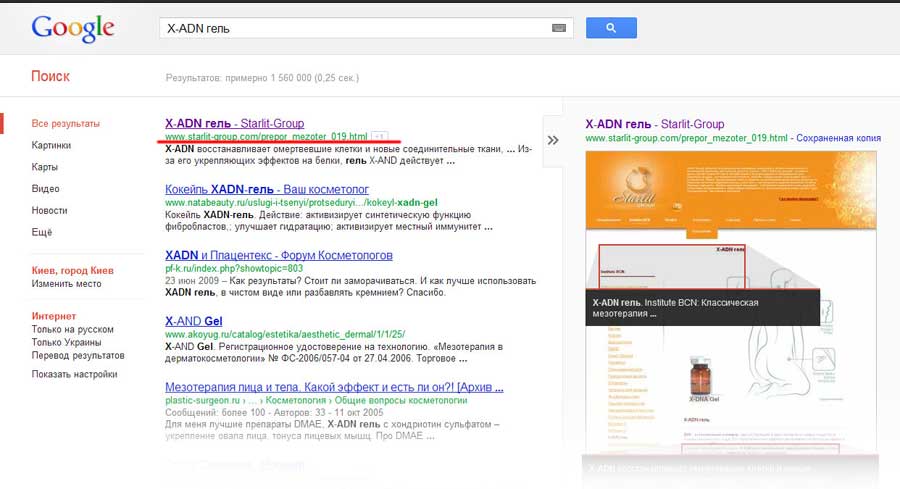Click 'Киев, город Киев' location text
The height and width of the screenshot is (489, 900).
click(x=72, y=270)
